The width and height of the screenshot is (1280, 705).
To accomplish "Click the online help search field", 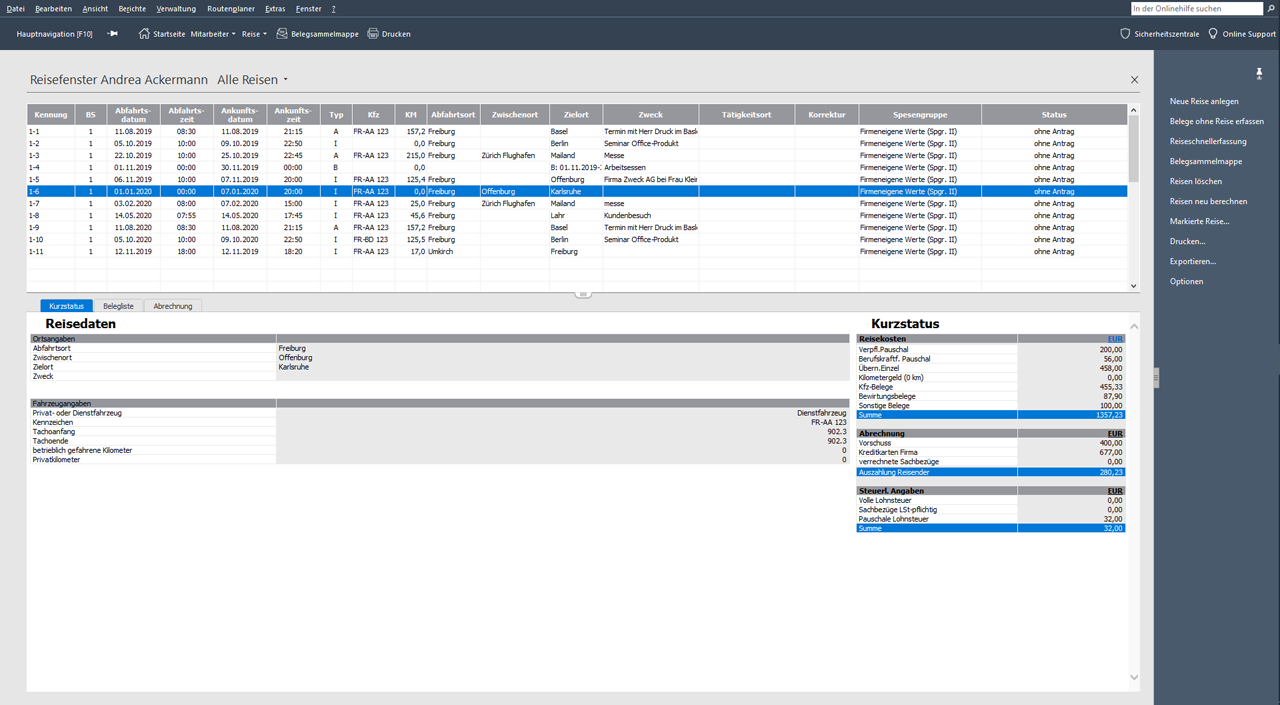I will point(1195,9).
